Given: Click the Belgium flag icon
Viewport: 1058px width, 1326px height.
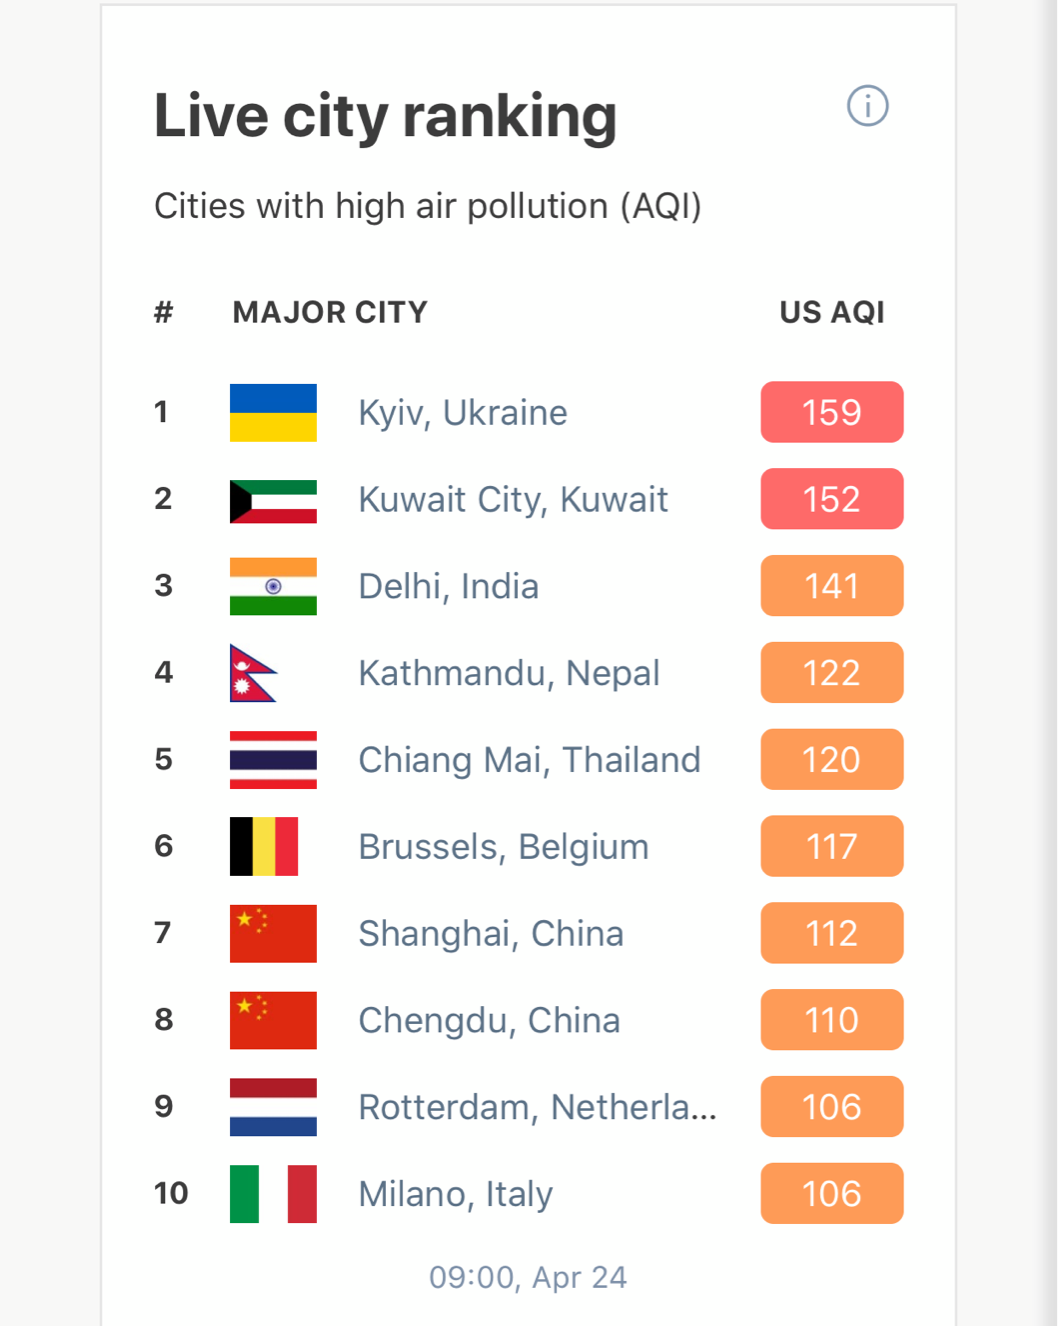Looking at the screenshot, I should (264, 846).
